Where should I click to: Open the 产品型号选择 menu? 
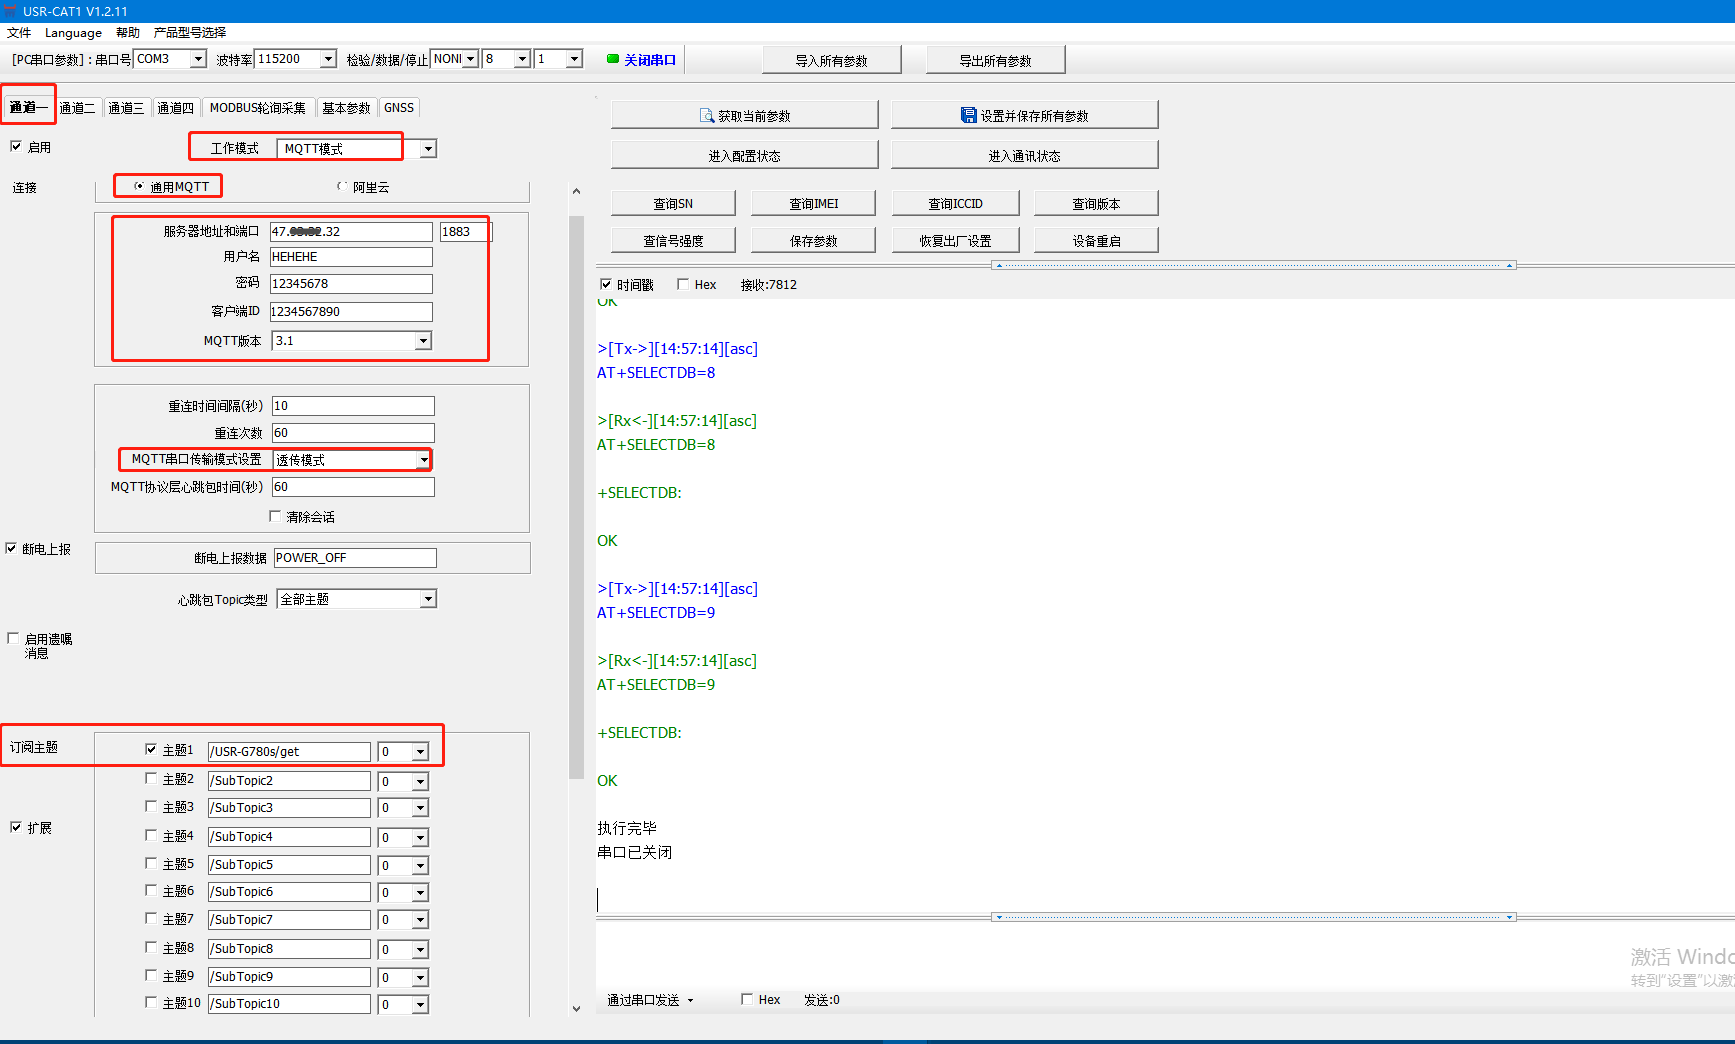click(189, 33)
